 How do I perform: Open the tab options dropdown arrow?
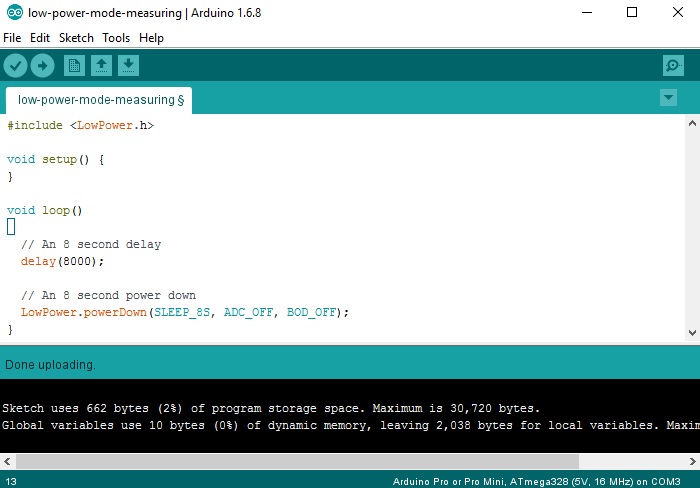[x=668, y=97]
